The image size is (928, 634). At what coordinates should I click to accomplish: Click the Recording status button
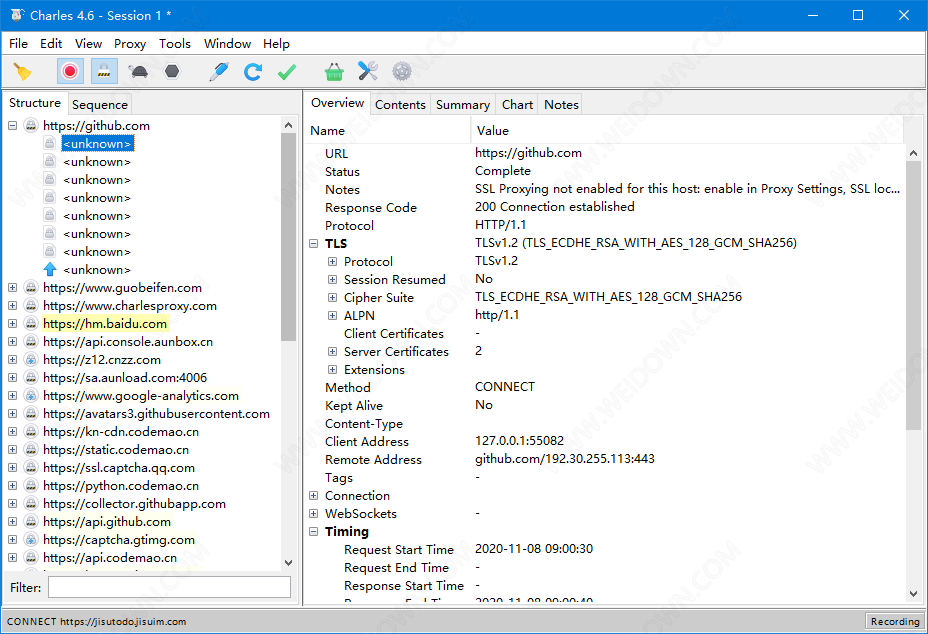[x=895, y=622]
